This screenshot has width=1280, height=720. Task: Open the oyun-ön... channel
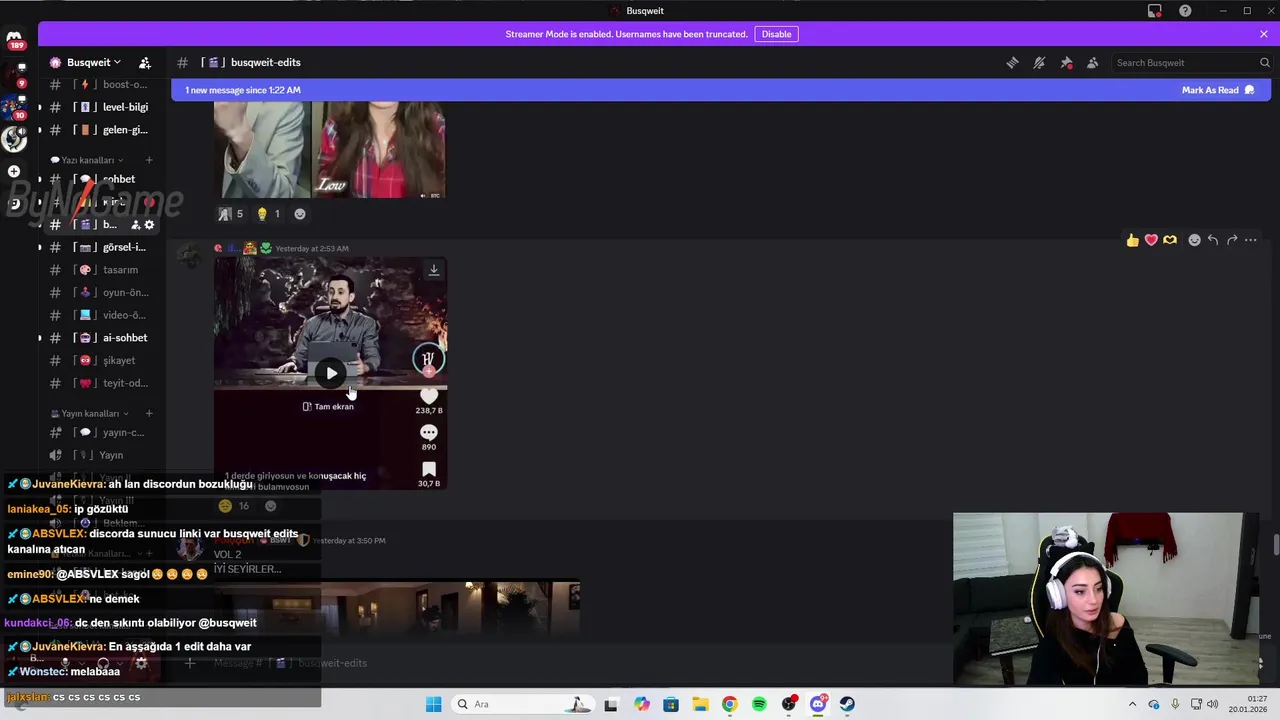pyautogui.click(x=102, y=293)
